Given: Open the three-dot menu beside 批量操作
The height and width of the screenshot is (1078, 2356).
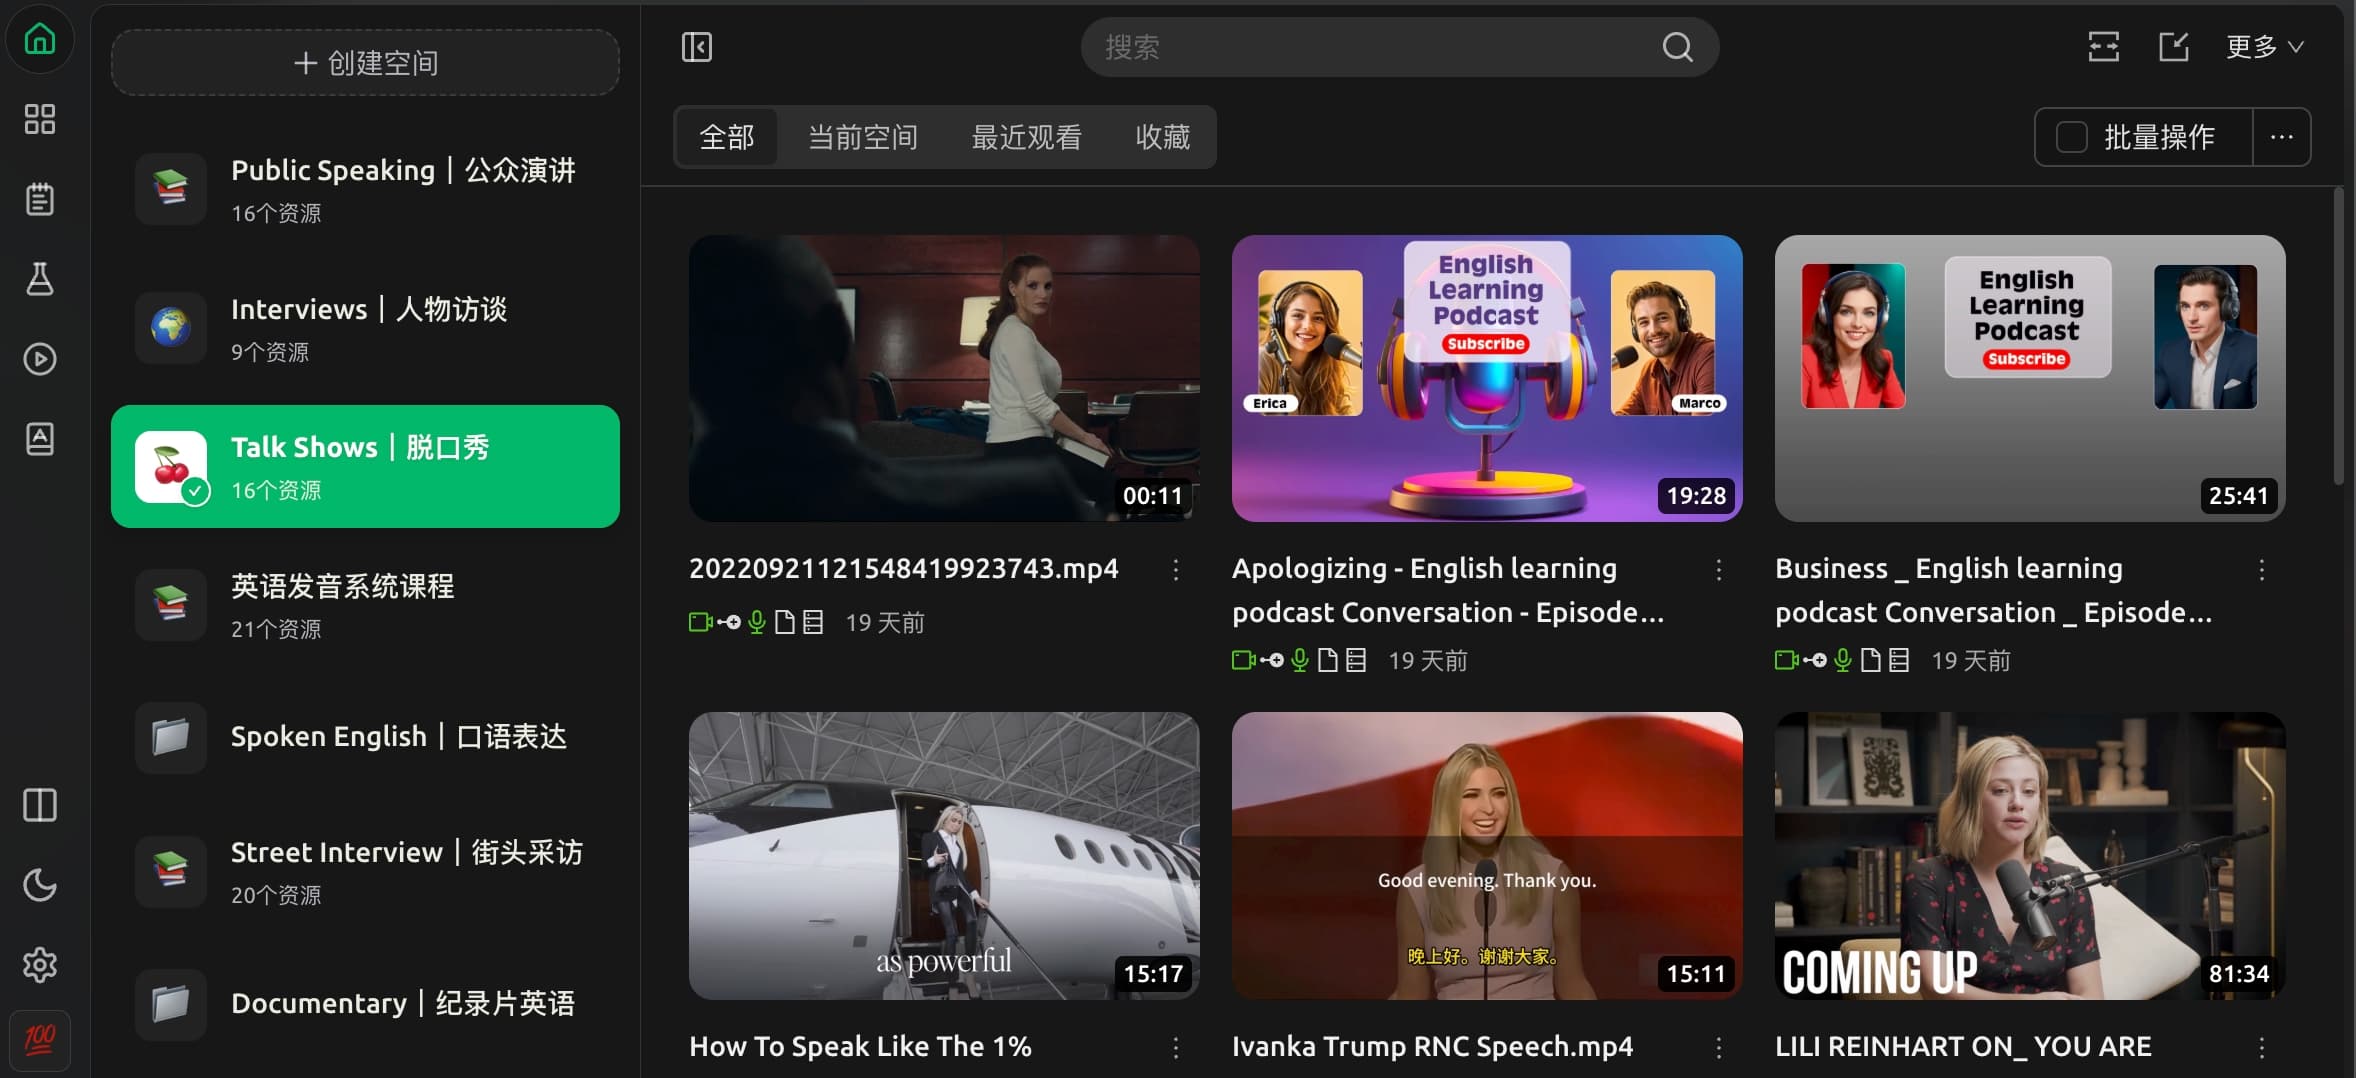Looking at the screenshot, I should tap(2281, 137).
